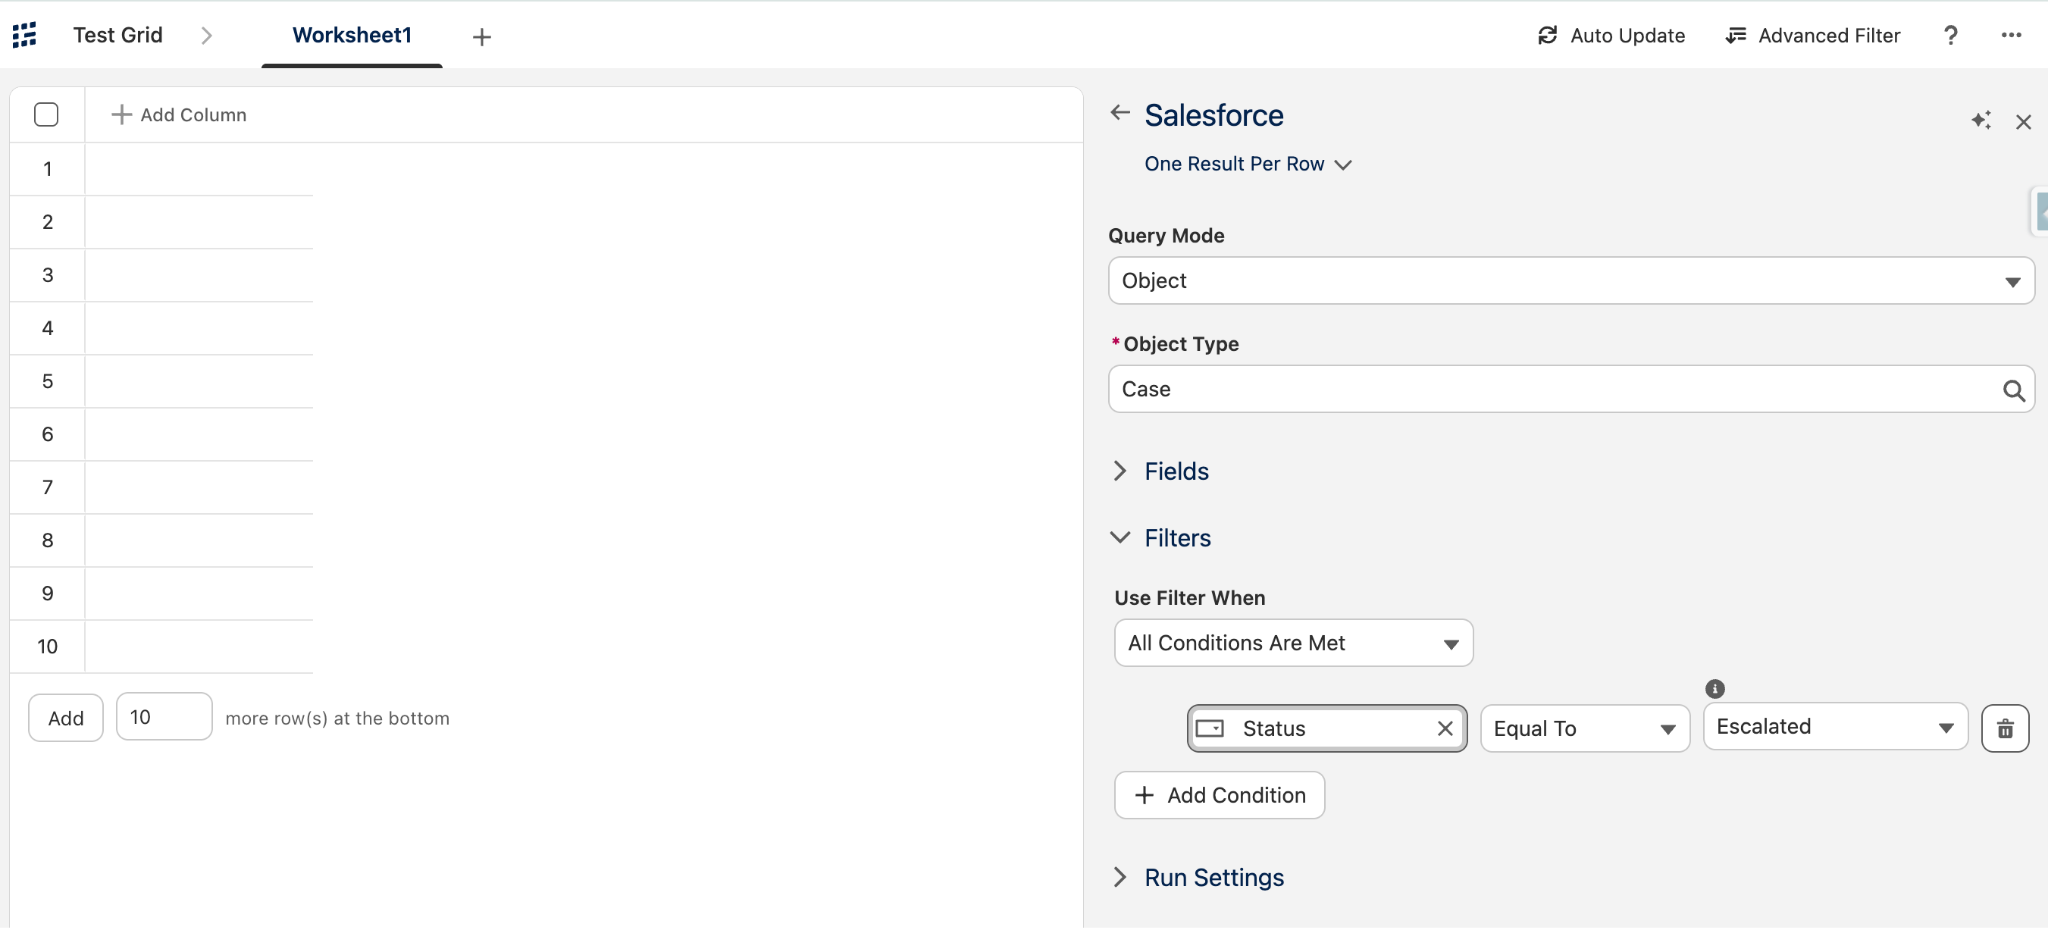Click the Object Type search magnifier icon
The image size is (2048, 928).
2013,390
